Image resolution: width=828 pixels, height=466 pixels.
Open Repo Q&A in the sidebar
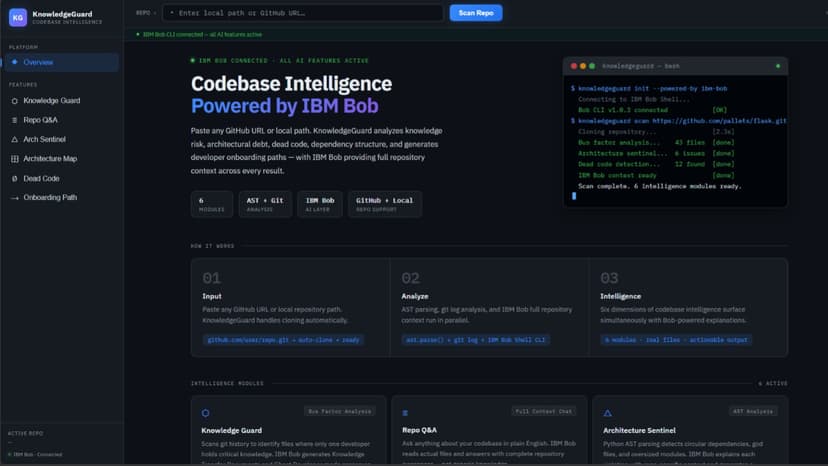[x=62, y=120]
